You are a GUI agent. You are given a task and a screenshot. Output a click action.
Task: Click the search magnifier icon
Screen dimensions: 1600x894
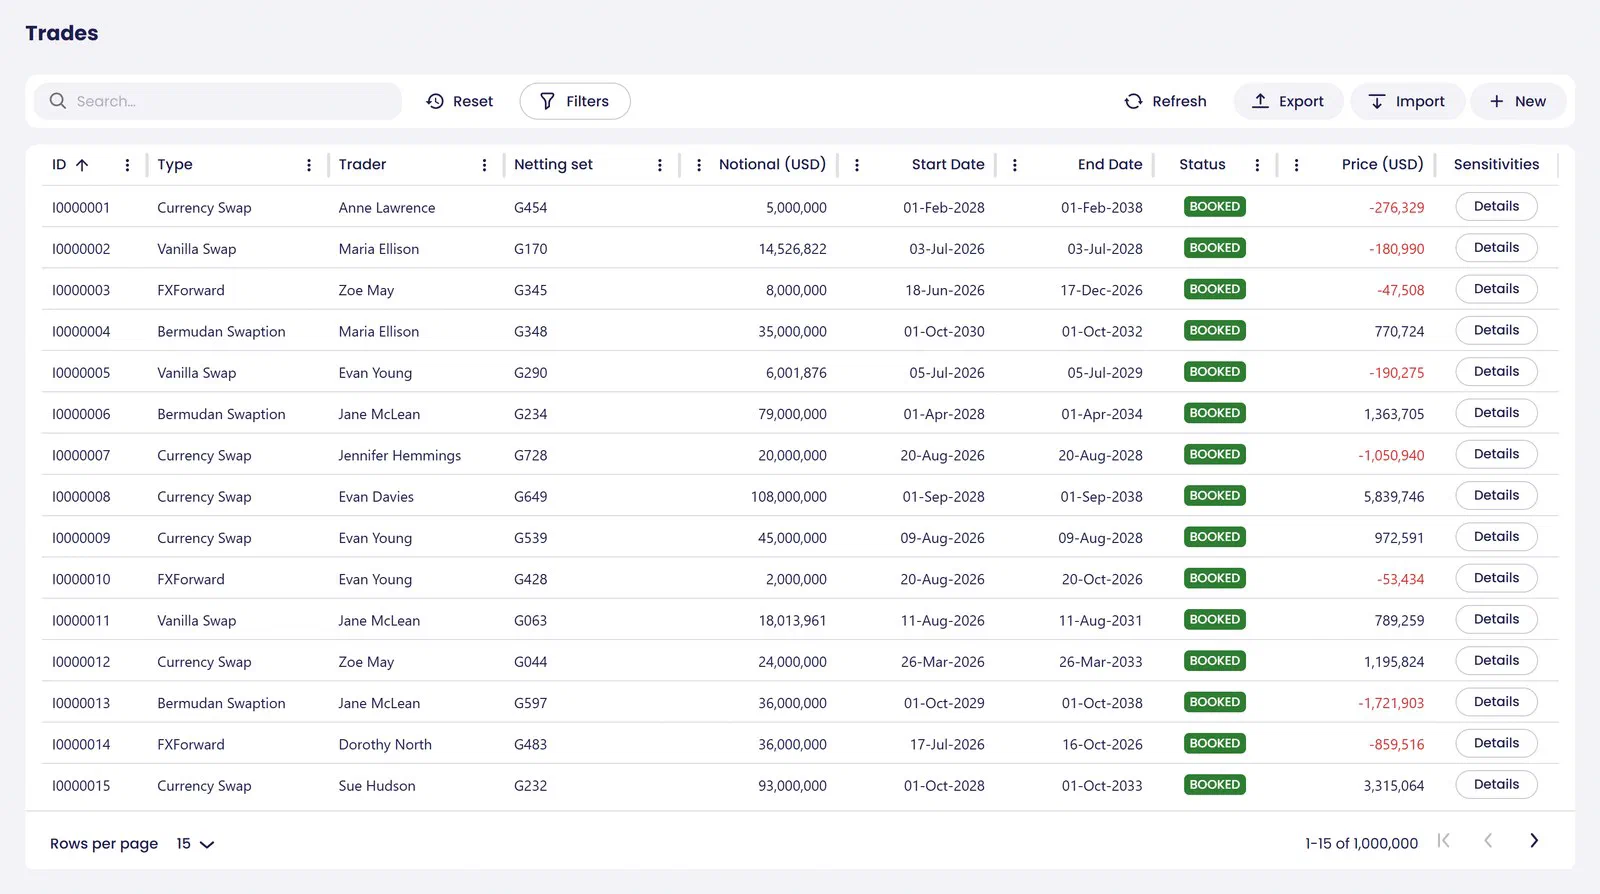tap(58, 101)
